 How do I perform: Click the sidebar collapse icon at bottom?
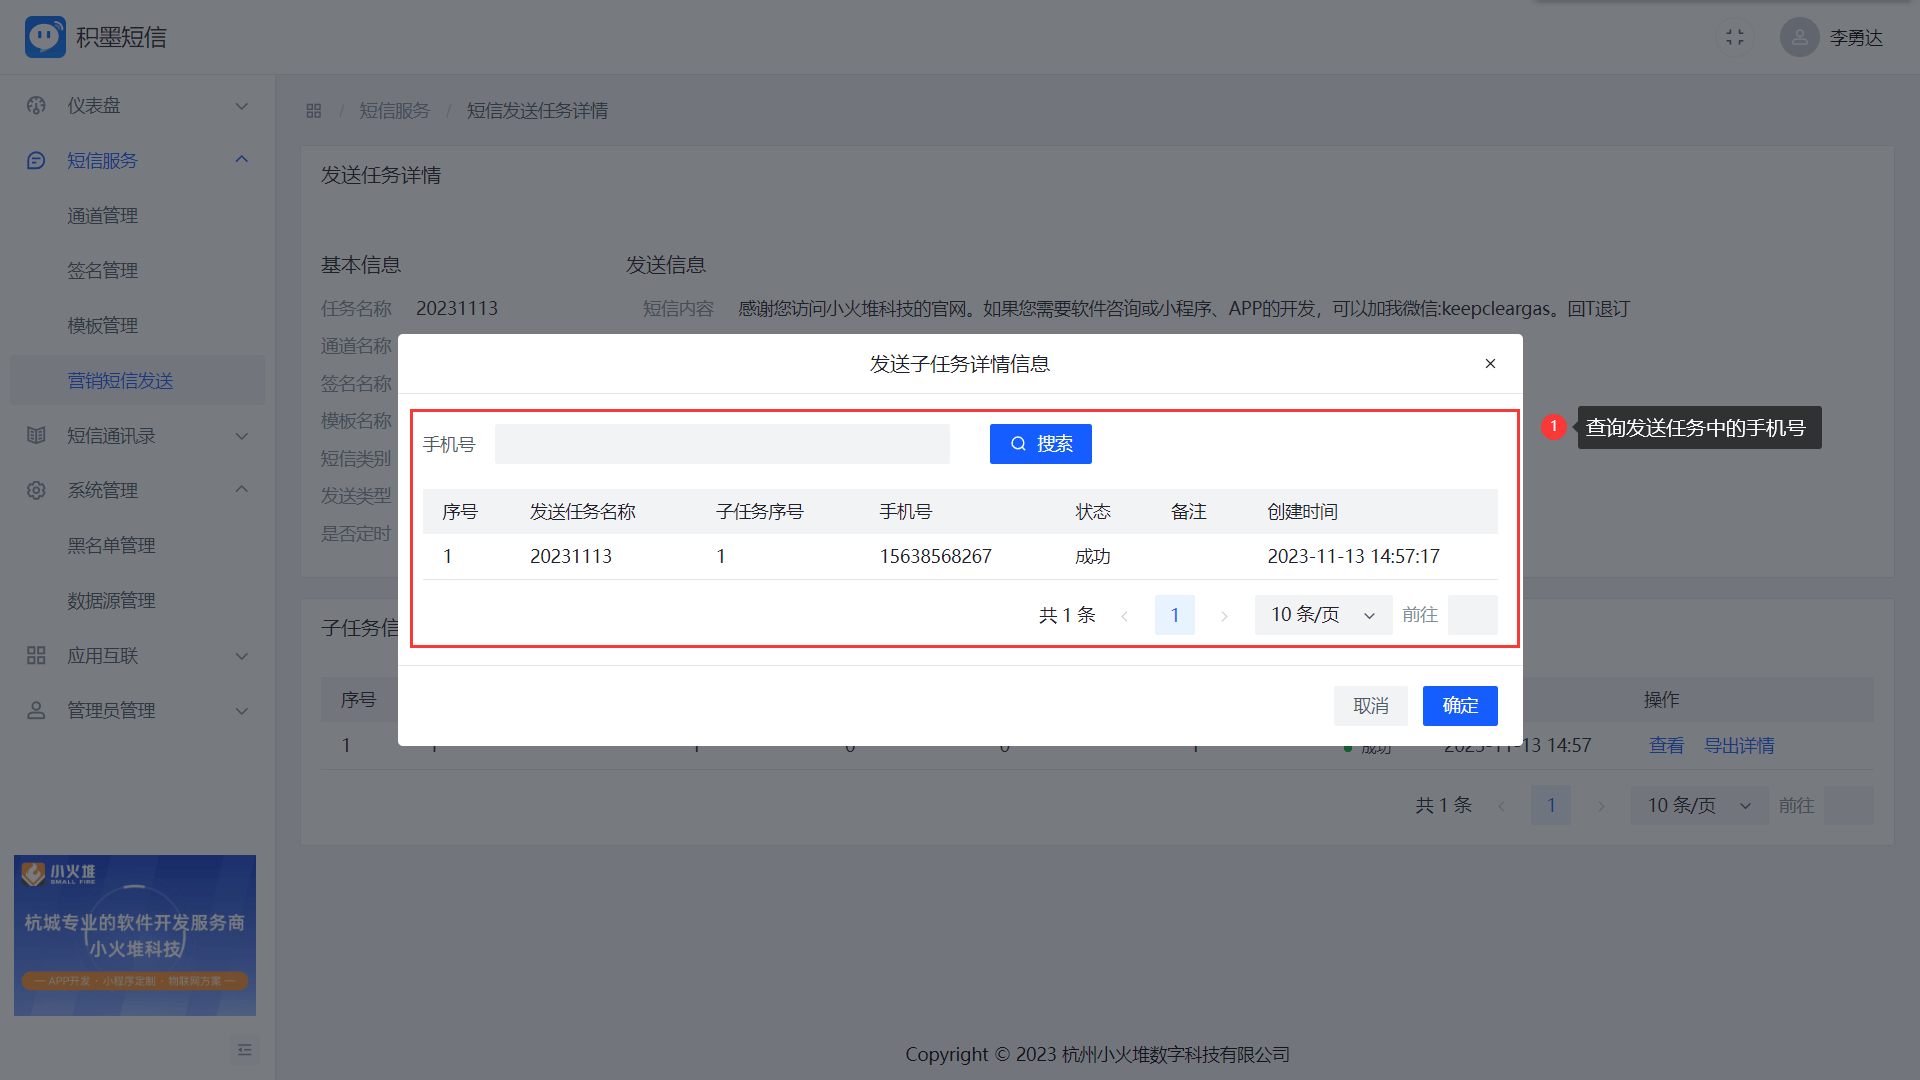point(244,1050)
